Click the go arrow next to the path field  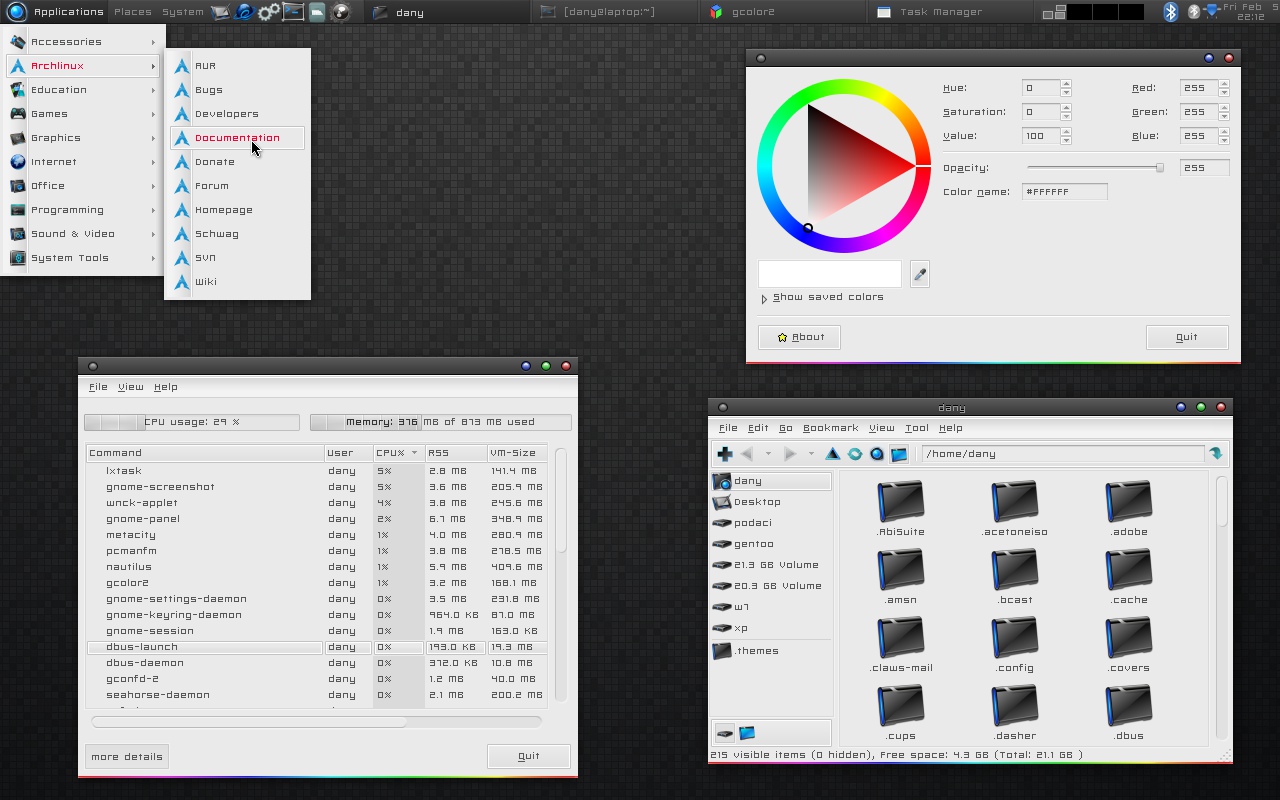tap(1216, 454)
